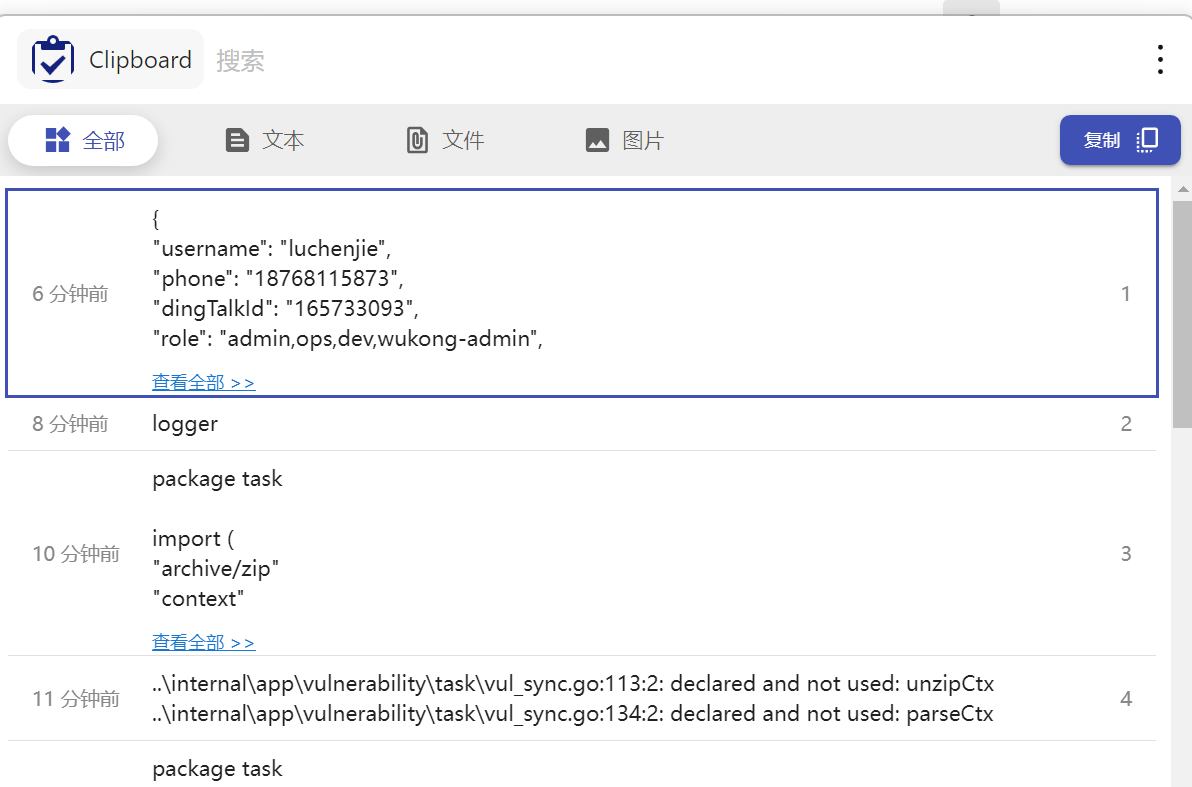Screen dimensions: 1192x787
Task: Click the Clipboard app logo icon
Action: (52, 59)
